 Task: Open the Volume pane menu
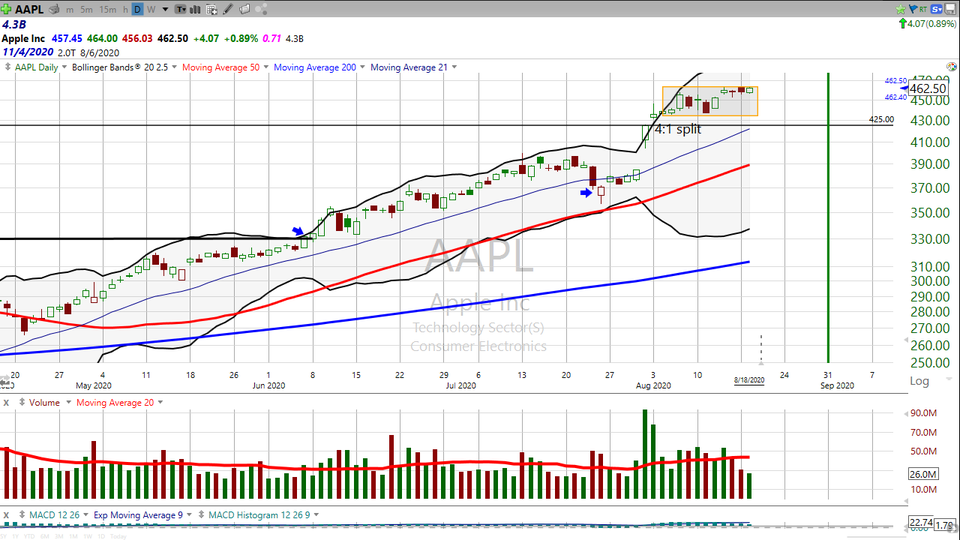click(x=44, y=402)
